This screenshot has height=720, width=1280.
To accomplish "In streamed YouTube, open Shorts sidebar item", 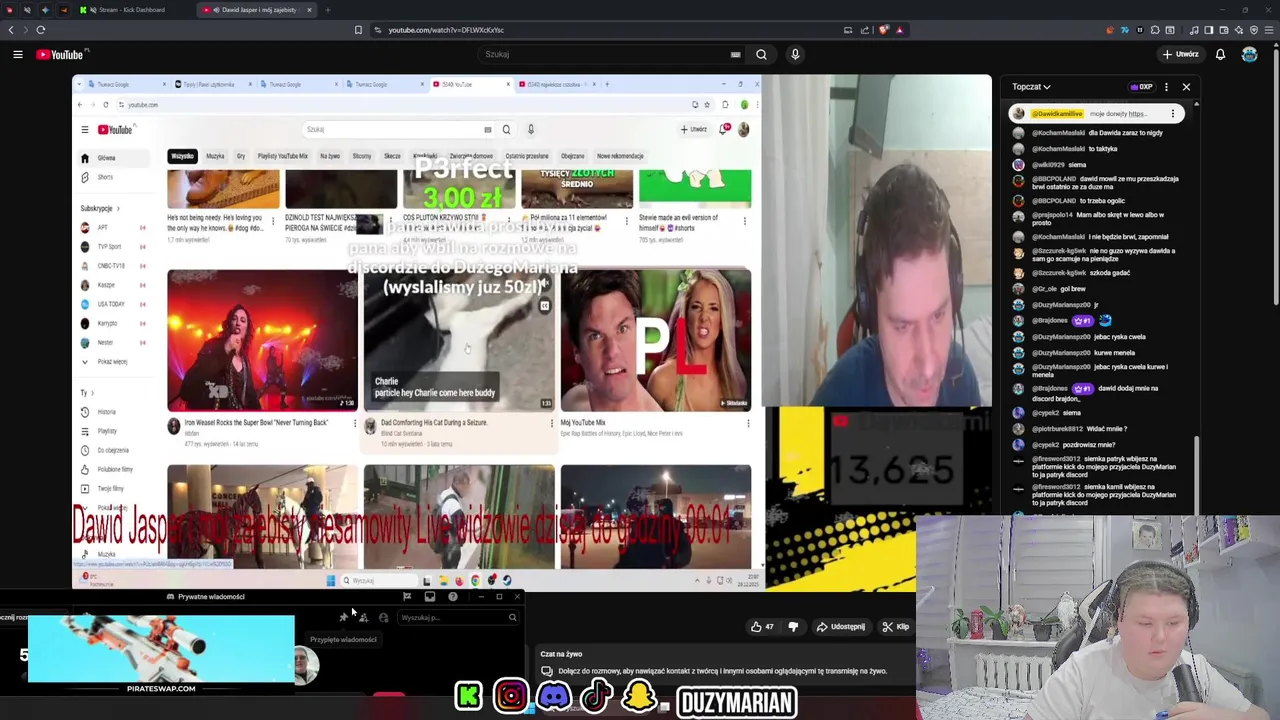I will 112,177.
